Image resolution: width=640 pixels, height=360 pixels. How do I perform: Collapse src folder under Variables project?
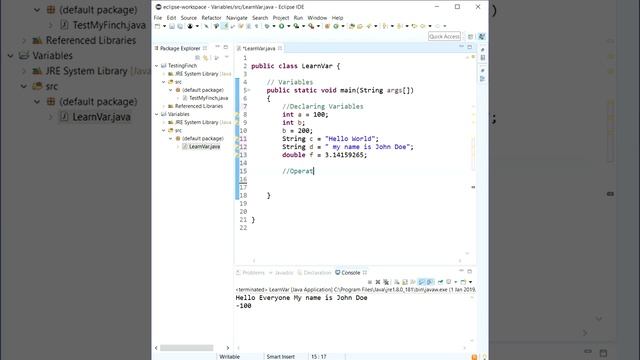pyautogui.click(x=164, y=130)
